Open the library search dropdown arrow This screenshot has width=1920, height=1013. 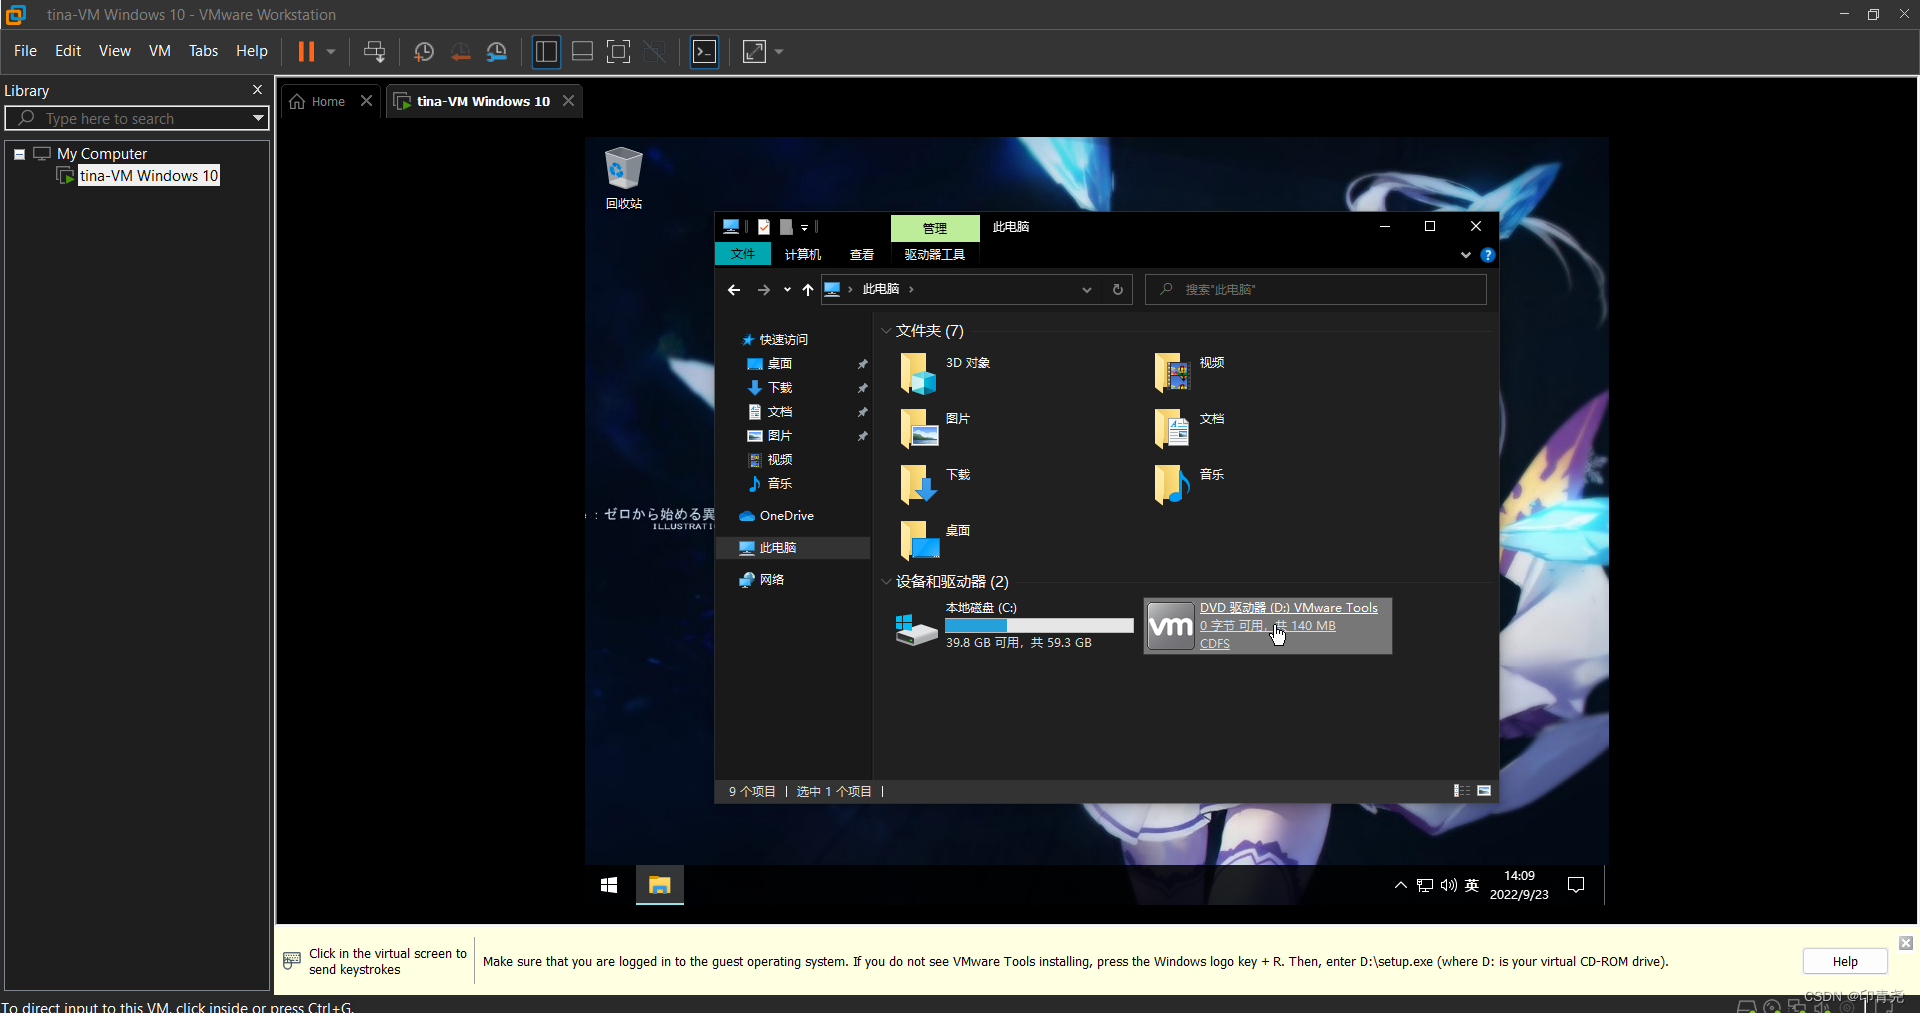tap(258, 118)
